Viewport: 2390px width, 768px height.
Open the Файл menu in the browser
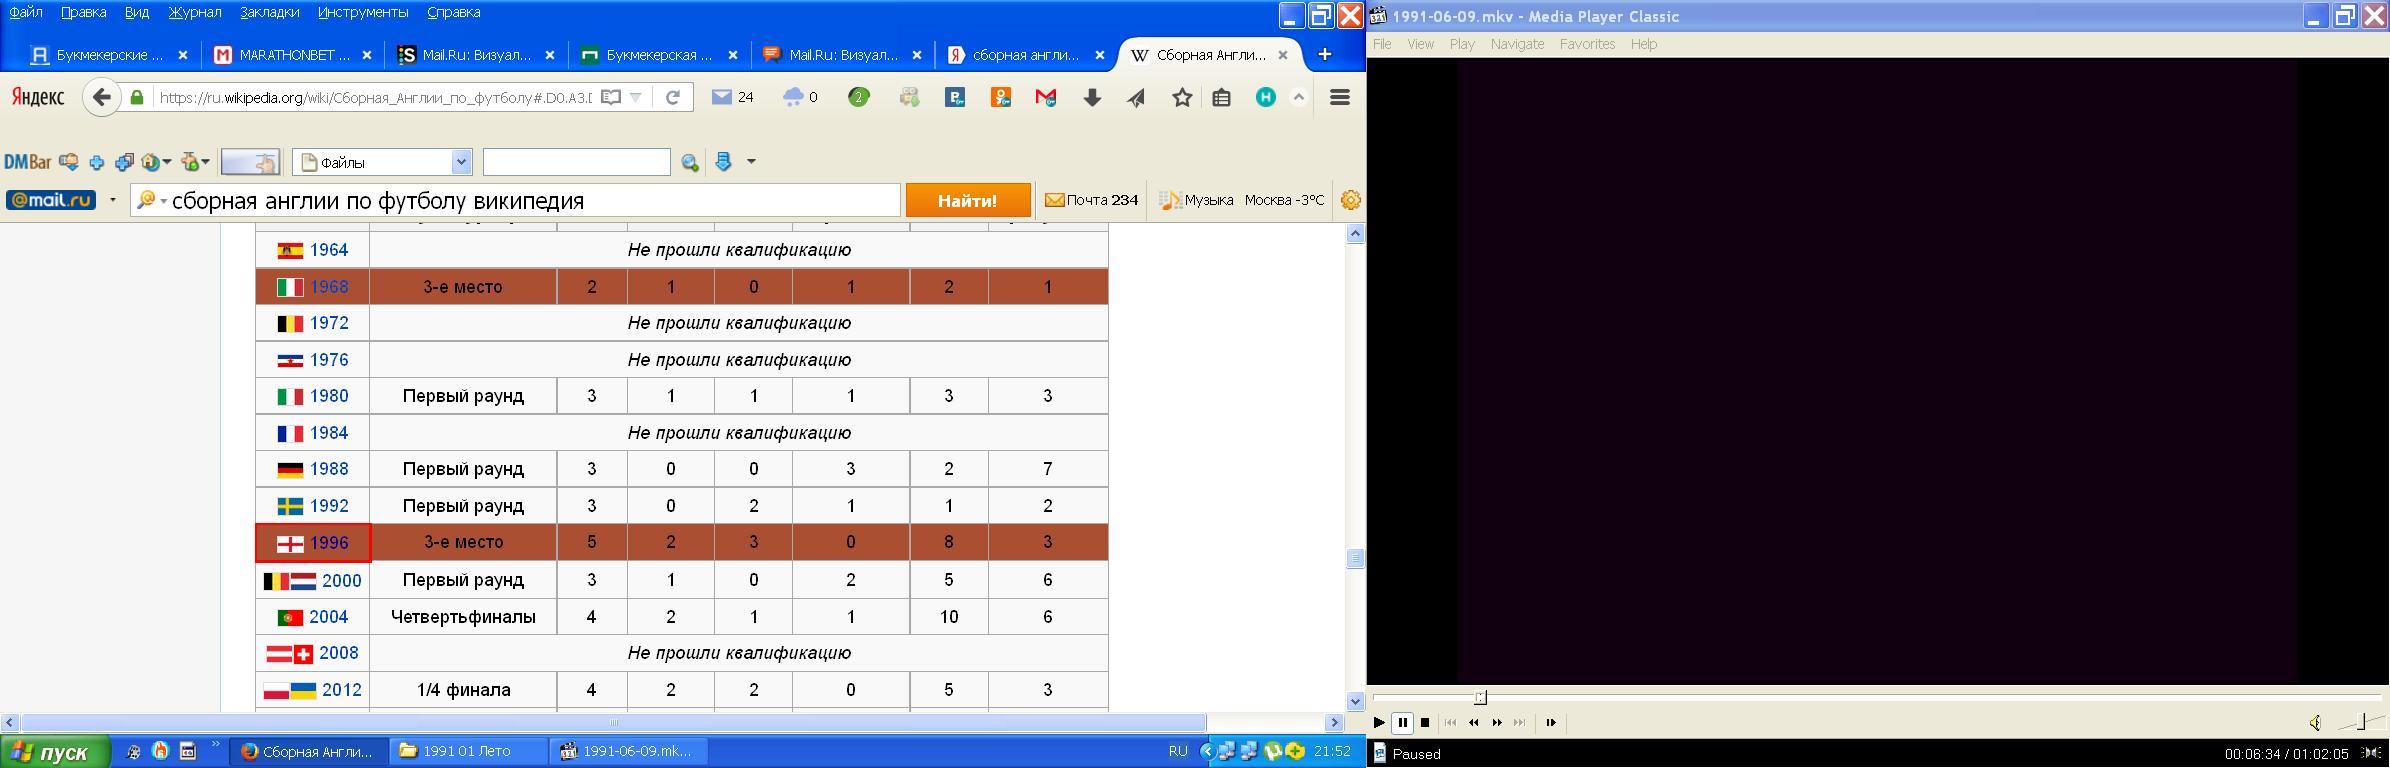click(x=26, y=12)
